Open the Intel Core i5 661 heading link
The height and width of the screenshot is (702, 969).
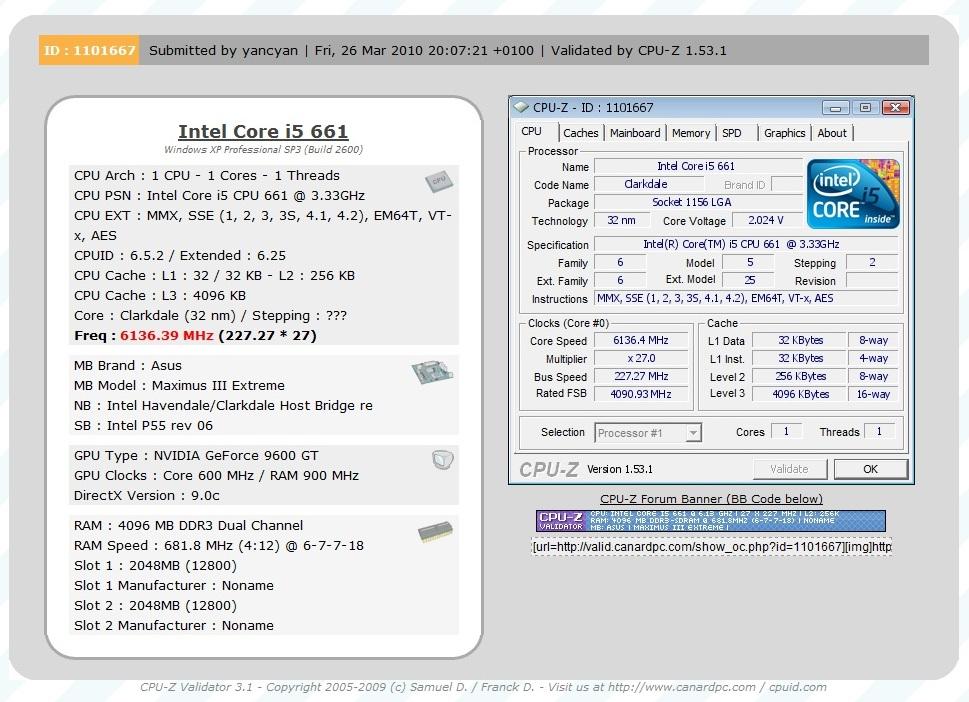click(x=263, y=132)
